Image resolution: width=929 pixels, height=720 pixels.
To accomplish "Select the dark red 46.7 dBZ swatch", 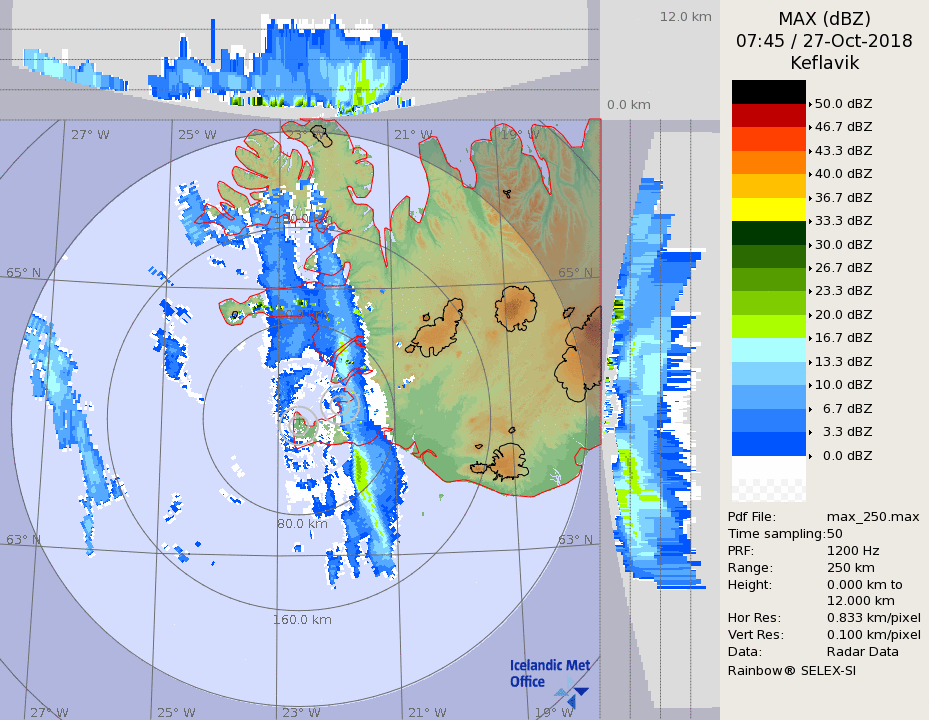I will point(768,115).
